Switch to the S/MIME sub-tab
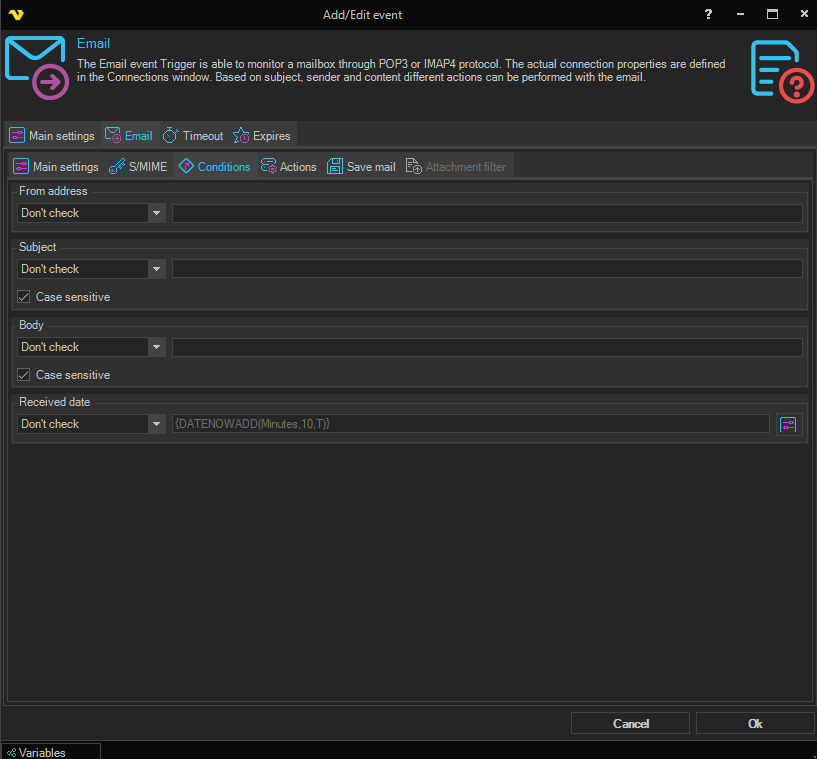 [138, 167]
